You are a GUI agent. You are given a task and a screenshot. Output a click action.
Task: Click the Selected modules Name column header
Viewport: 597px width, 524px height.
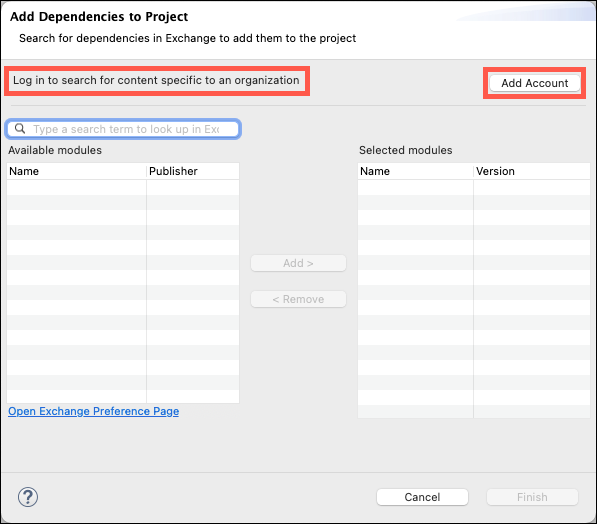tap(415, 171)
